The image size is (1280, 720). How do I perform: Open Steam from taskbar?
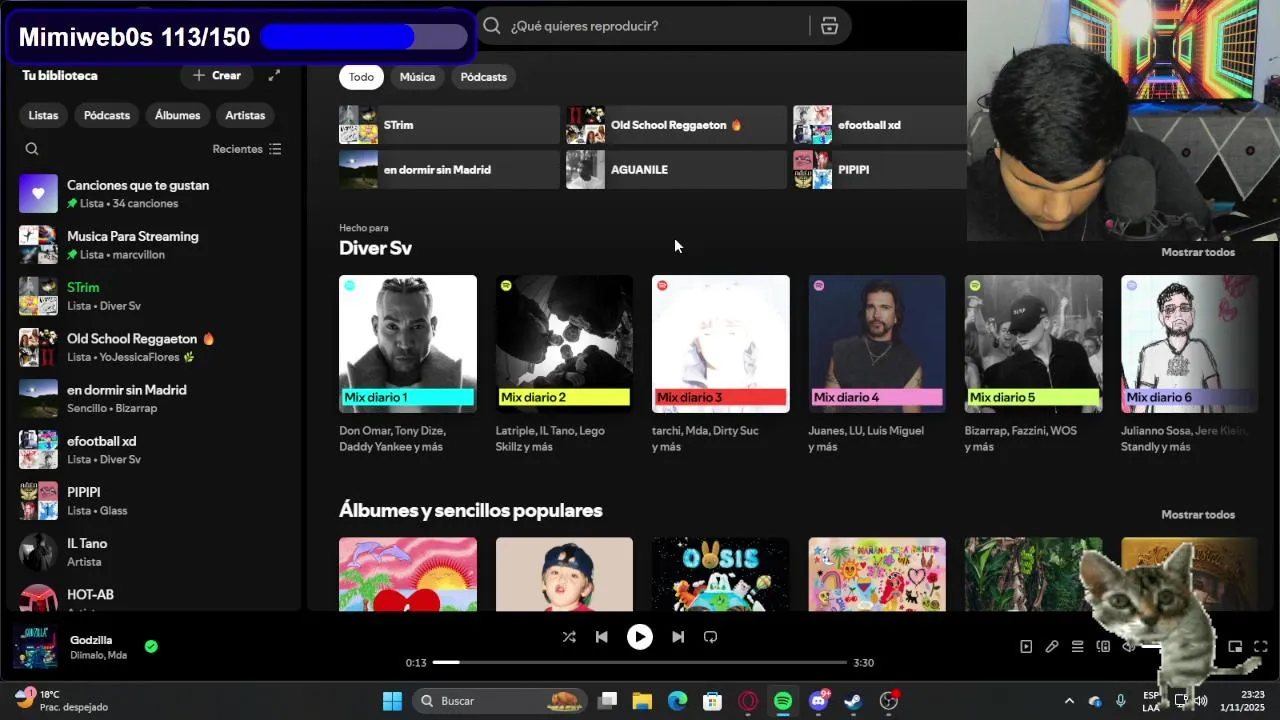tap(853, 701)
